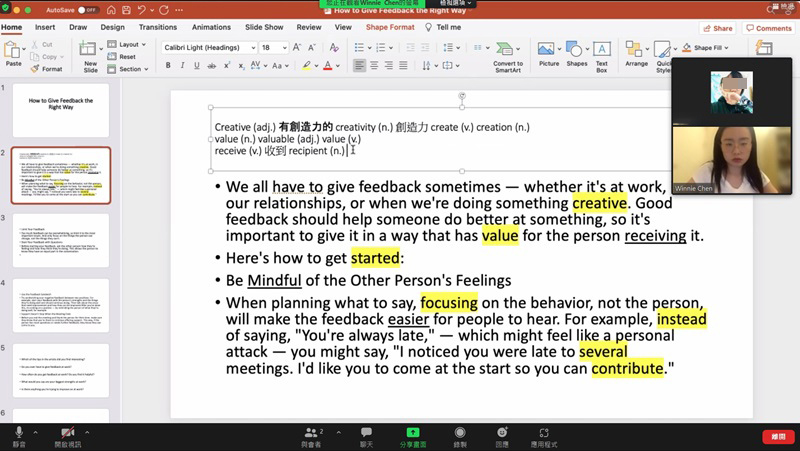Toggle Underline formatting

pyautogui.click(x=196, y=66)
